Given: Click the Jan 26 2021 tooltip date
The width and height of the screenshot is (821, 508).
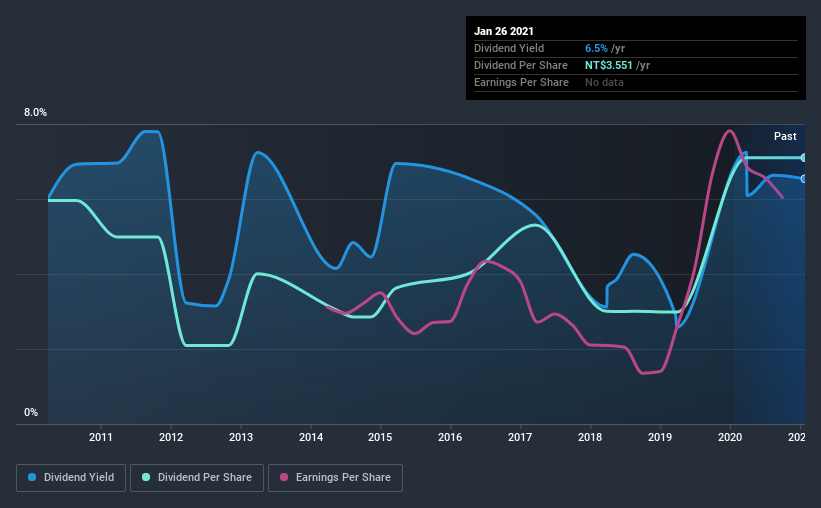Looking at the screenshot, I should [504, 31].
